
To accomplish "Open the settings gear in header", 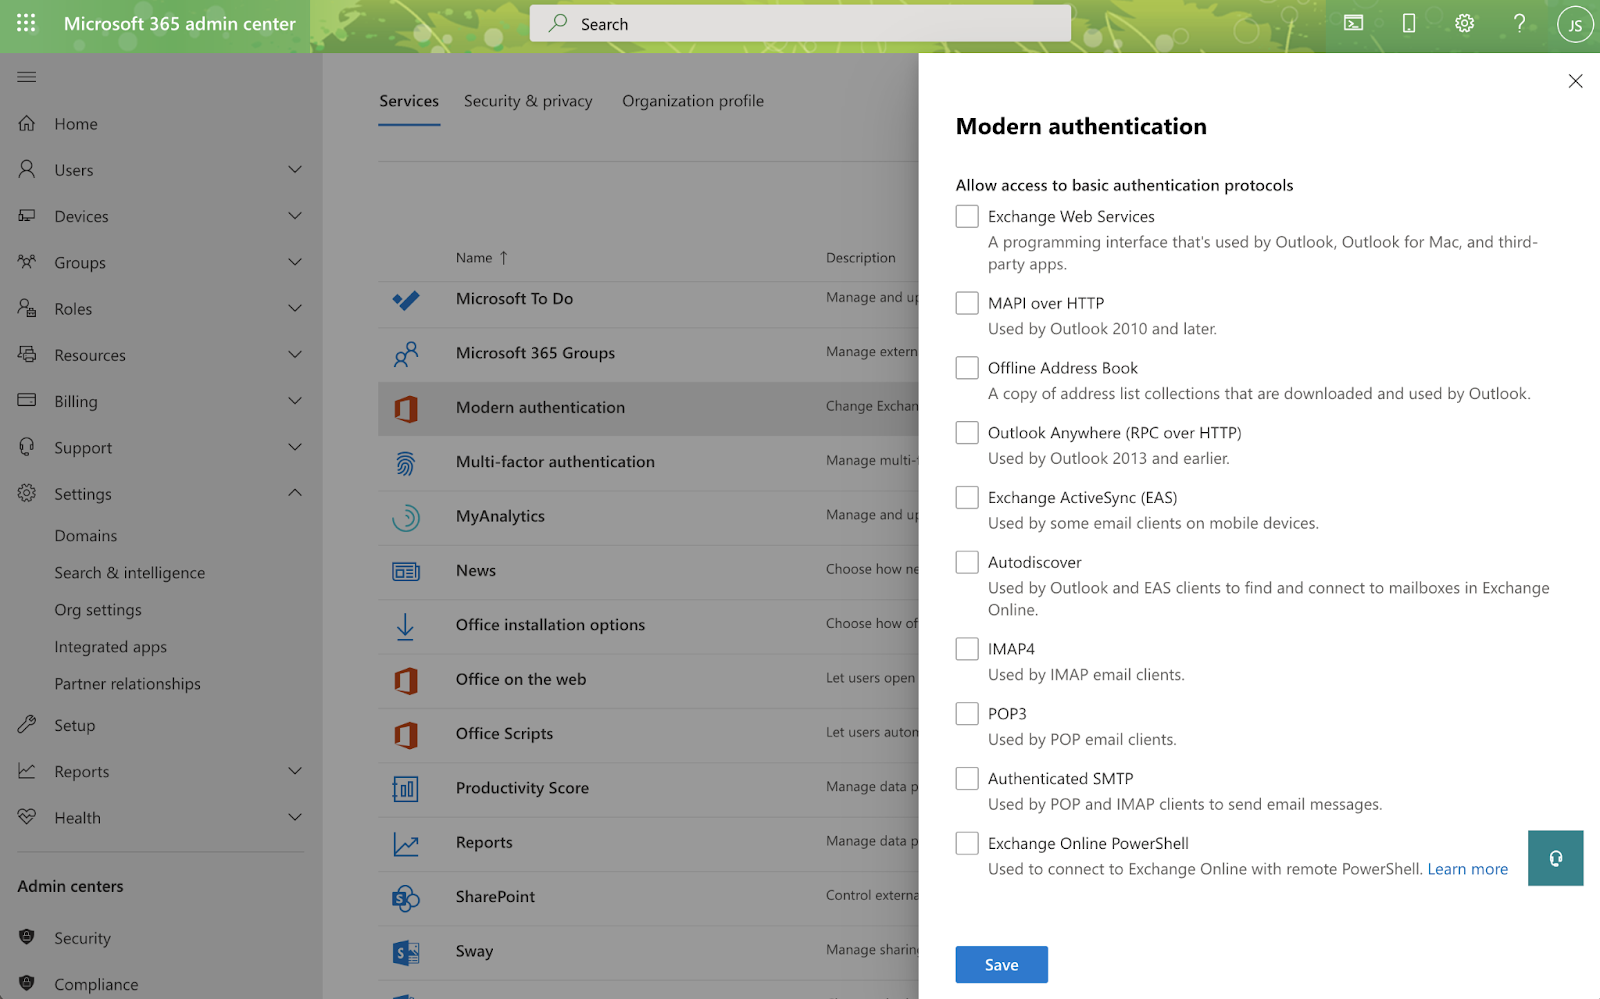I will click(x=1464, y=23).
